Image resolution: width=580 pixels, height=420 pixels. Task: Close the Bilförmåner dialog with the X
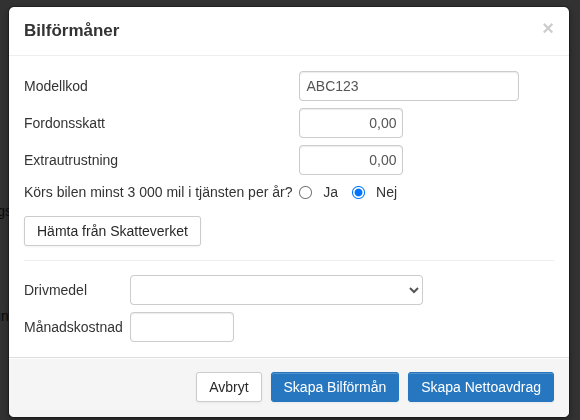[x=548, y=28]
